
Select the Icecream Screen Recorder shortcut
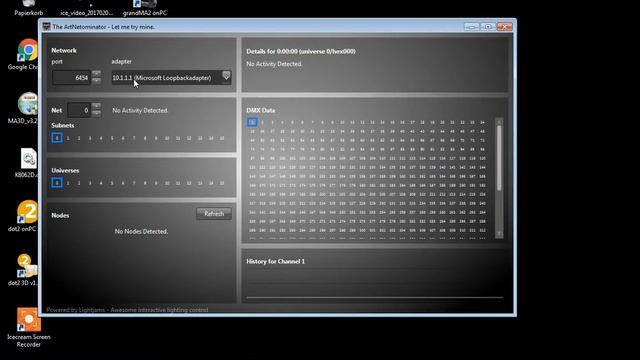[29, 328]
